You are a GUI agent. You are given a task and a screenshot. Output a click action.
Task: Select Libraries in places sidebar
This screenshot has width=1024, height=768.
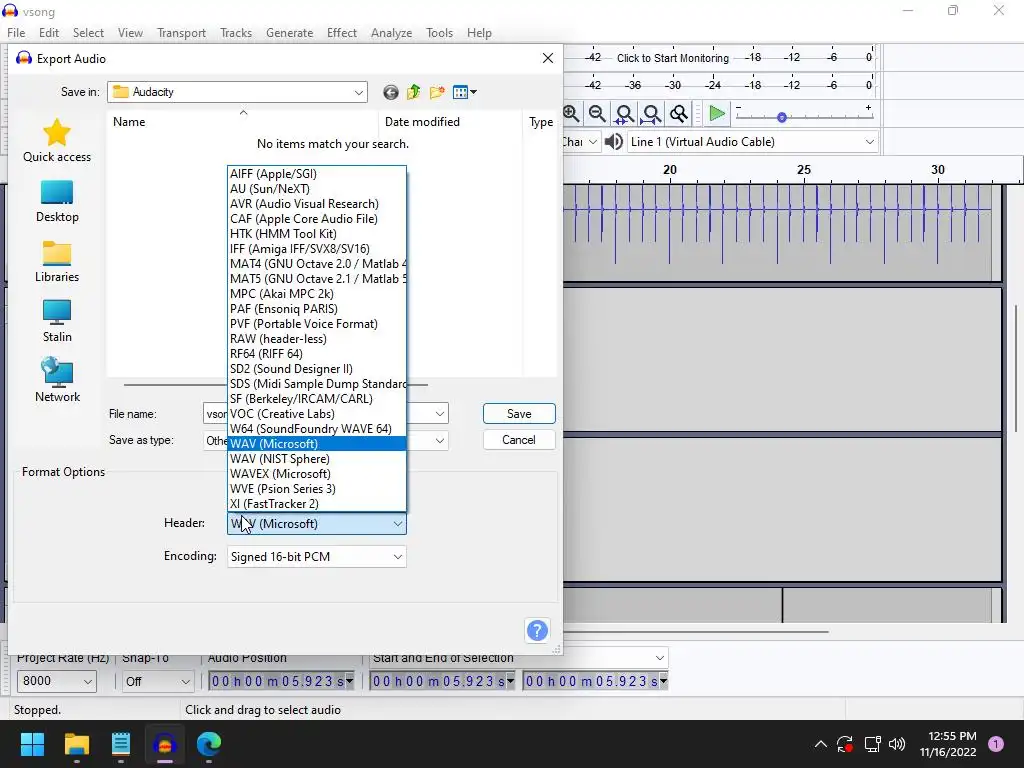pyautogui.click(x=57, y=261)
